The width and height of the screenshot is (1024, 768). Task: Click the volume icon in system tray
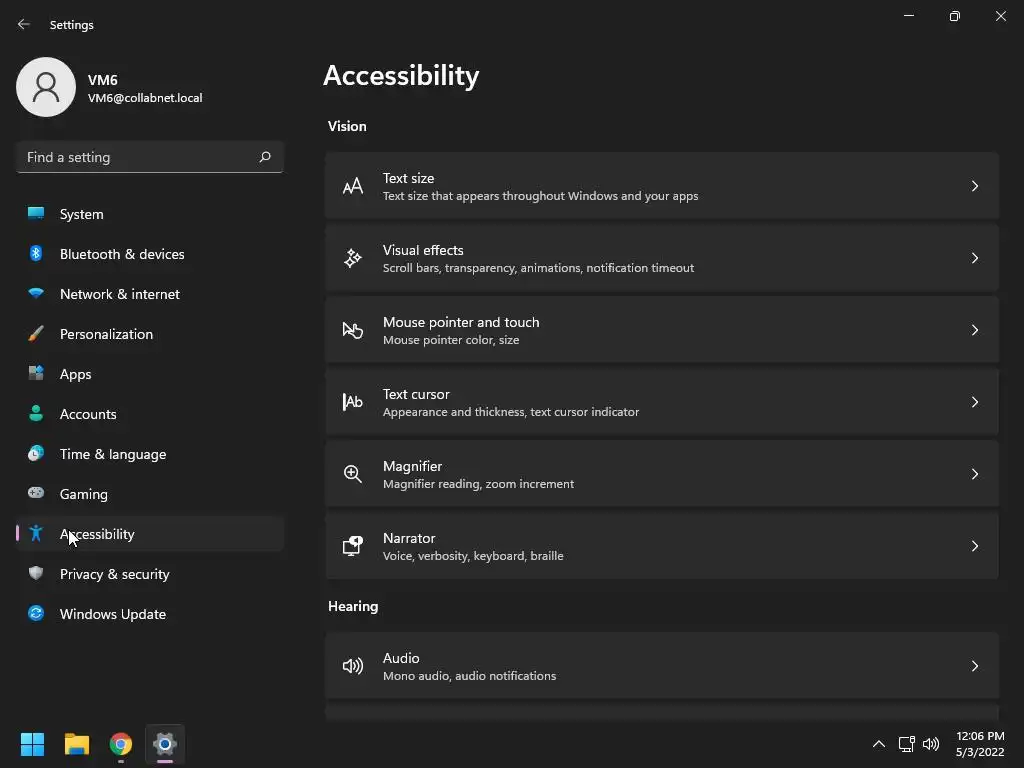pos(931,744)
